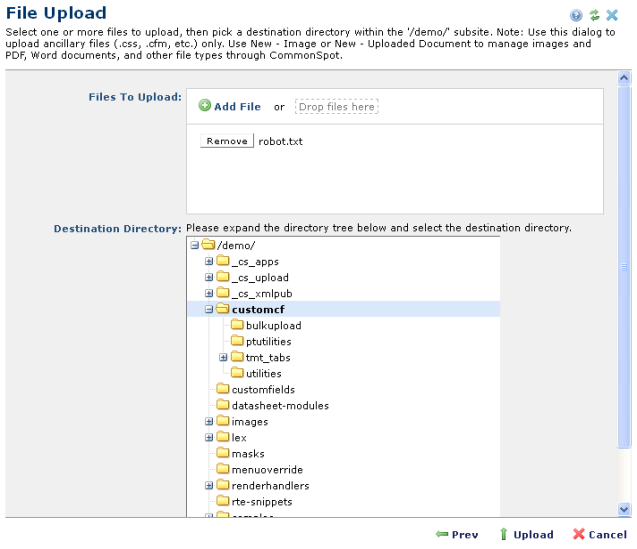Click the green refresh arrows icon
Viewport: 637px width, 549px height.
[593, 15]
